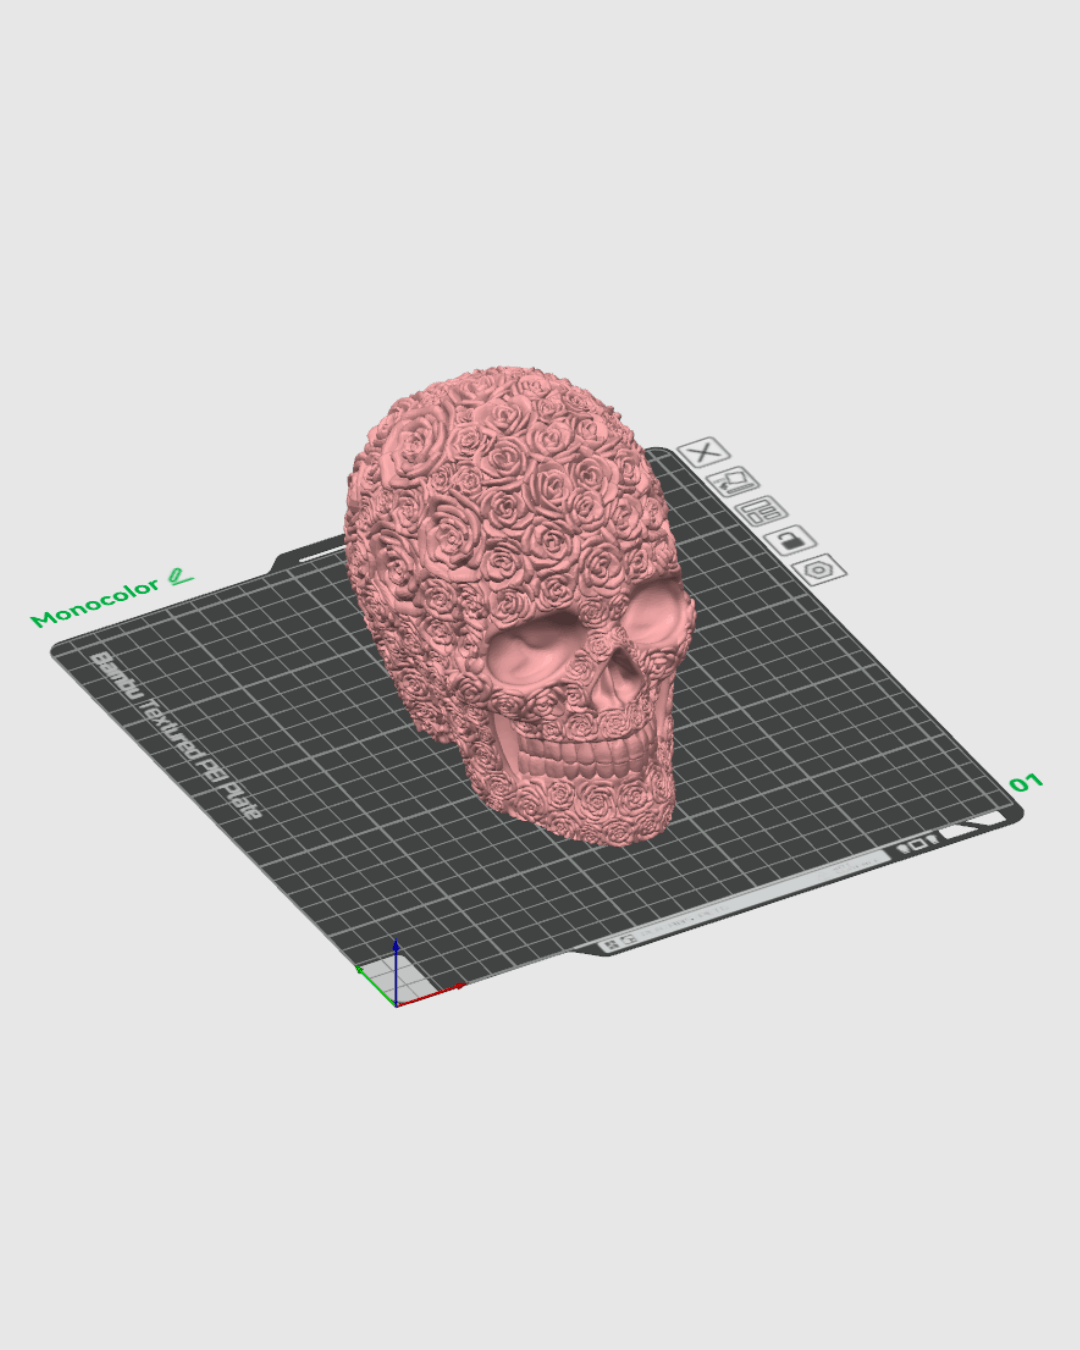Click the small icons at plate's bottom-right edge
This screenshot has height=1350, width=1080.
click(917, 845)
